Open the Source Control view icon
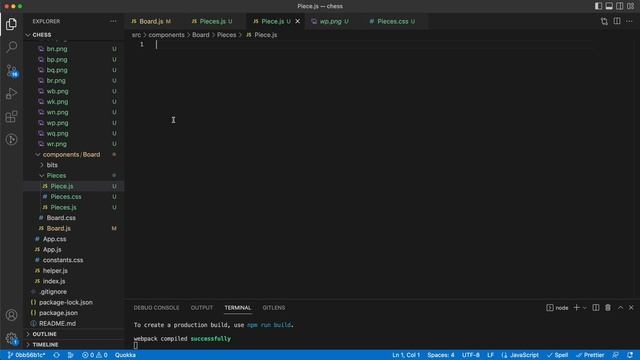Screen dimensions: 640x360 click(x=11, y=71)
